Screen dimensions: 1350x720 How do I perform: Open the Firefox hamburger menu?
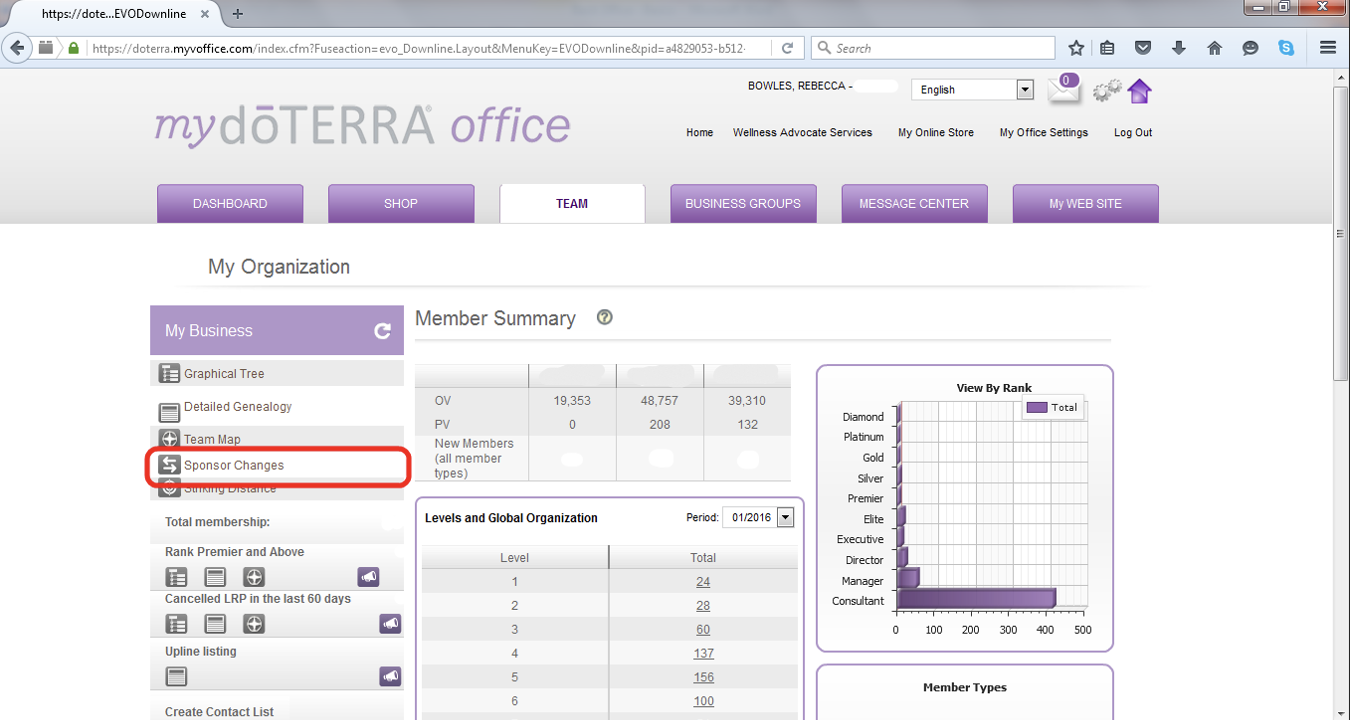(x=1328, y=48)
